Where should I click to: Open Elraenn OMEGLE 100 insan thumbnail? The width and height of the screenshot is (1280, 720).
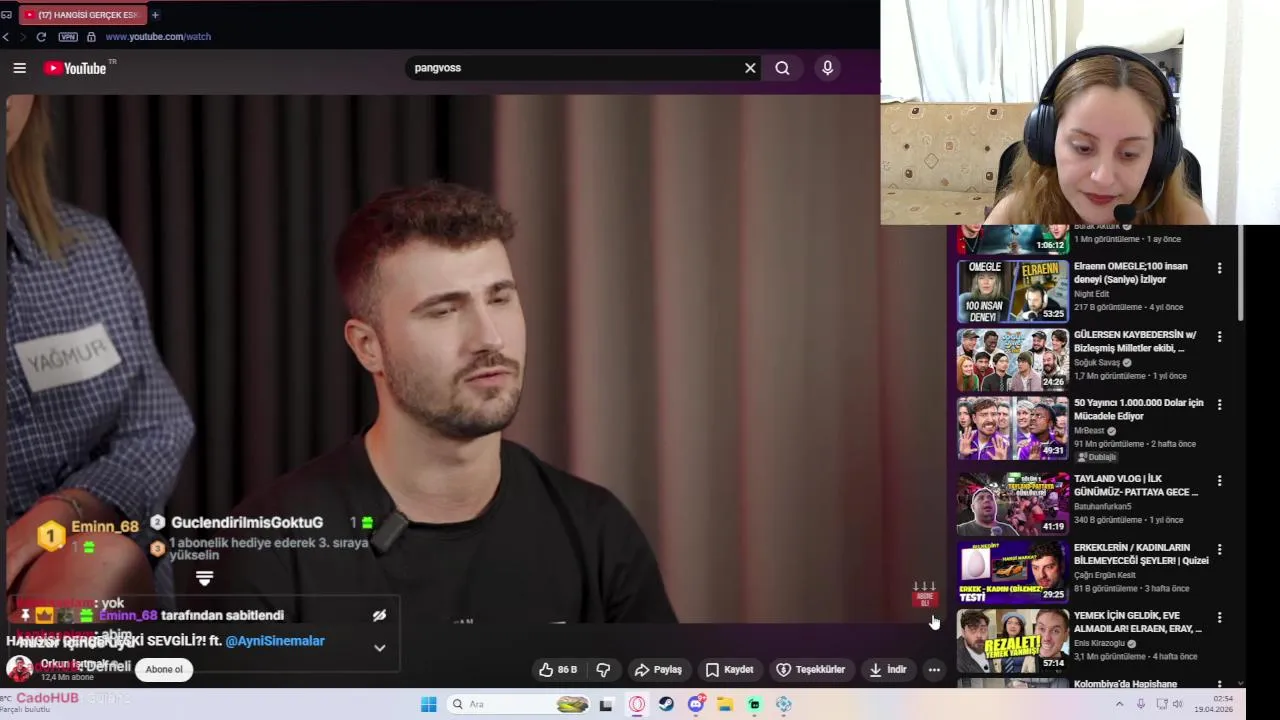[x=1013, y=291]
